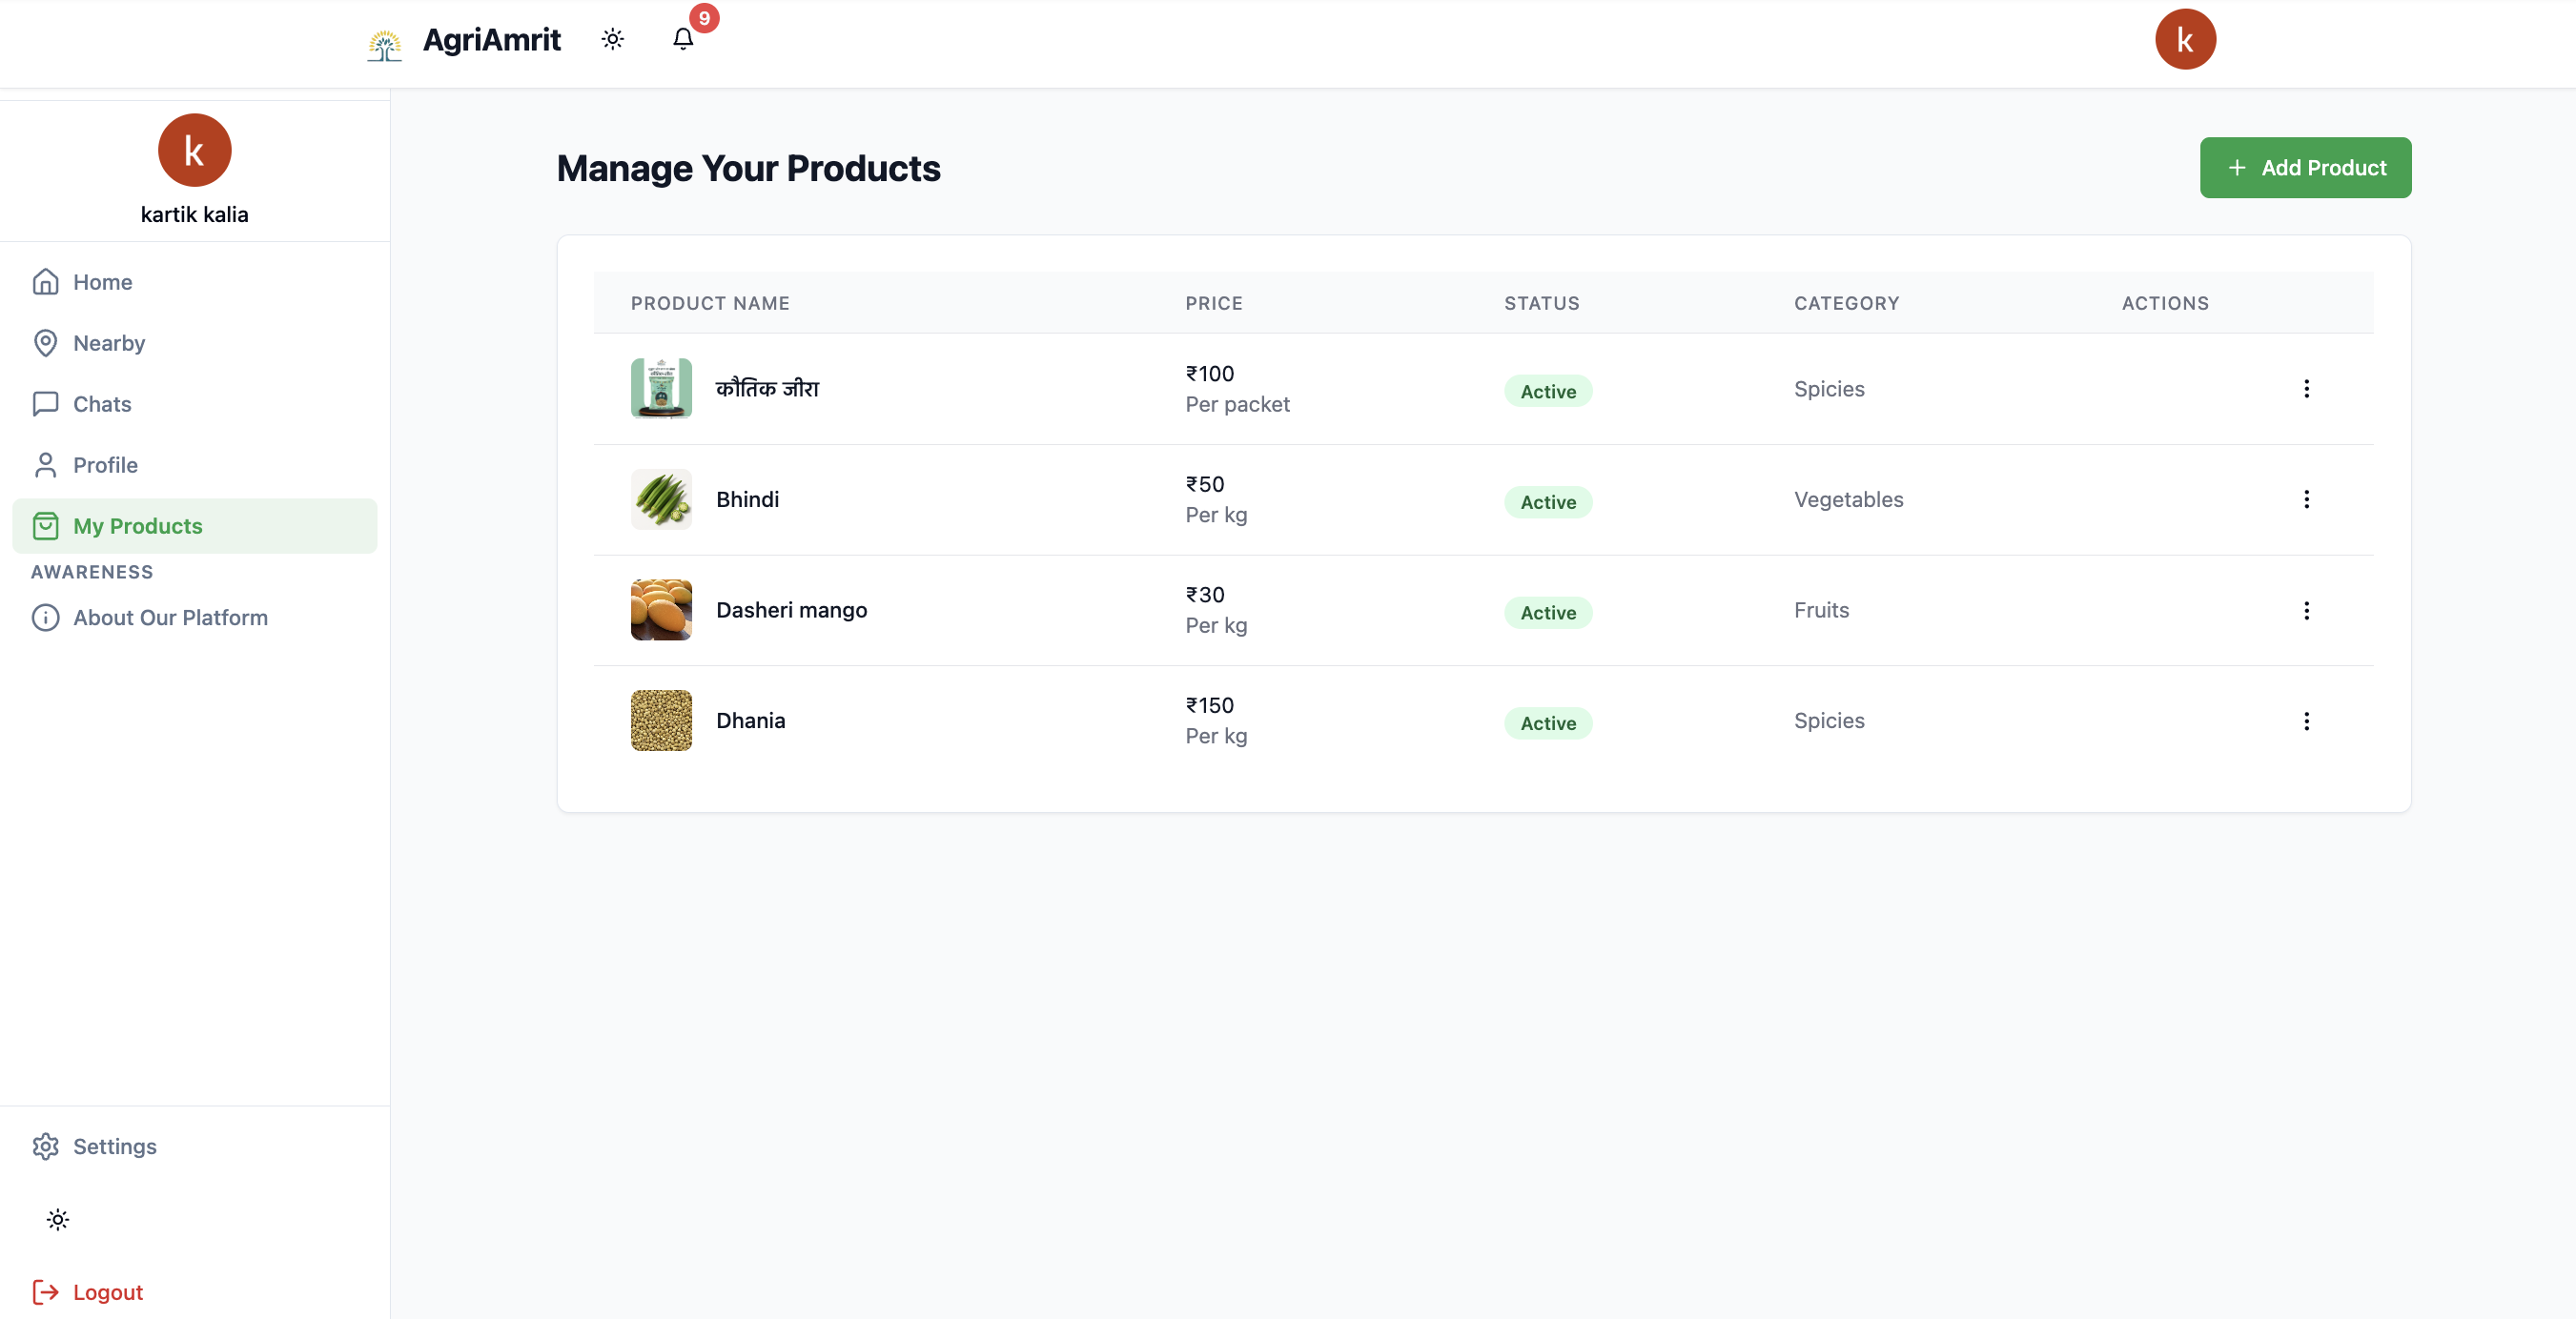This screenshot has height=1319, width=2576.
Task: Open actions menu for Dhania row
Action: 2306,721
